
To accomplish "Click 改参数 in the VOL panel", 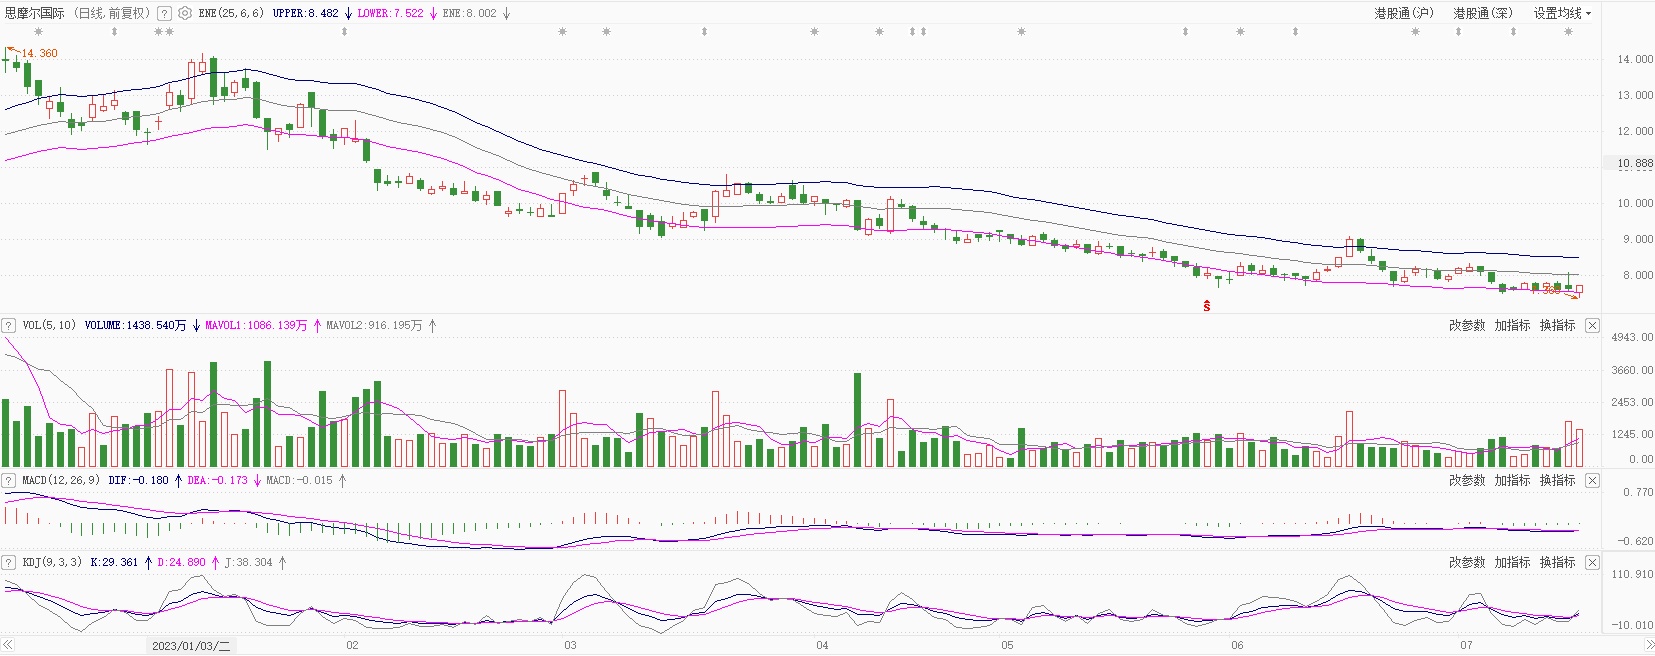I will coord(1467,326).
